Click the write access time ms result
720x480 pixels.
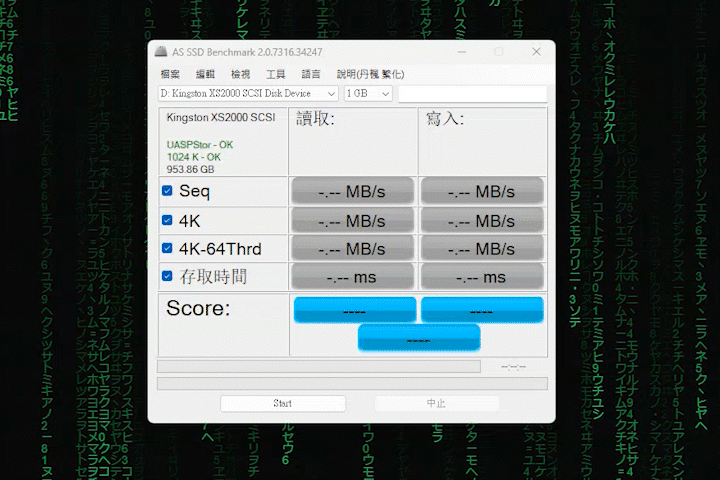click(x=482, y=277)
